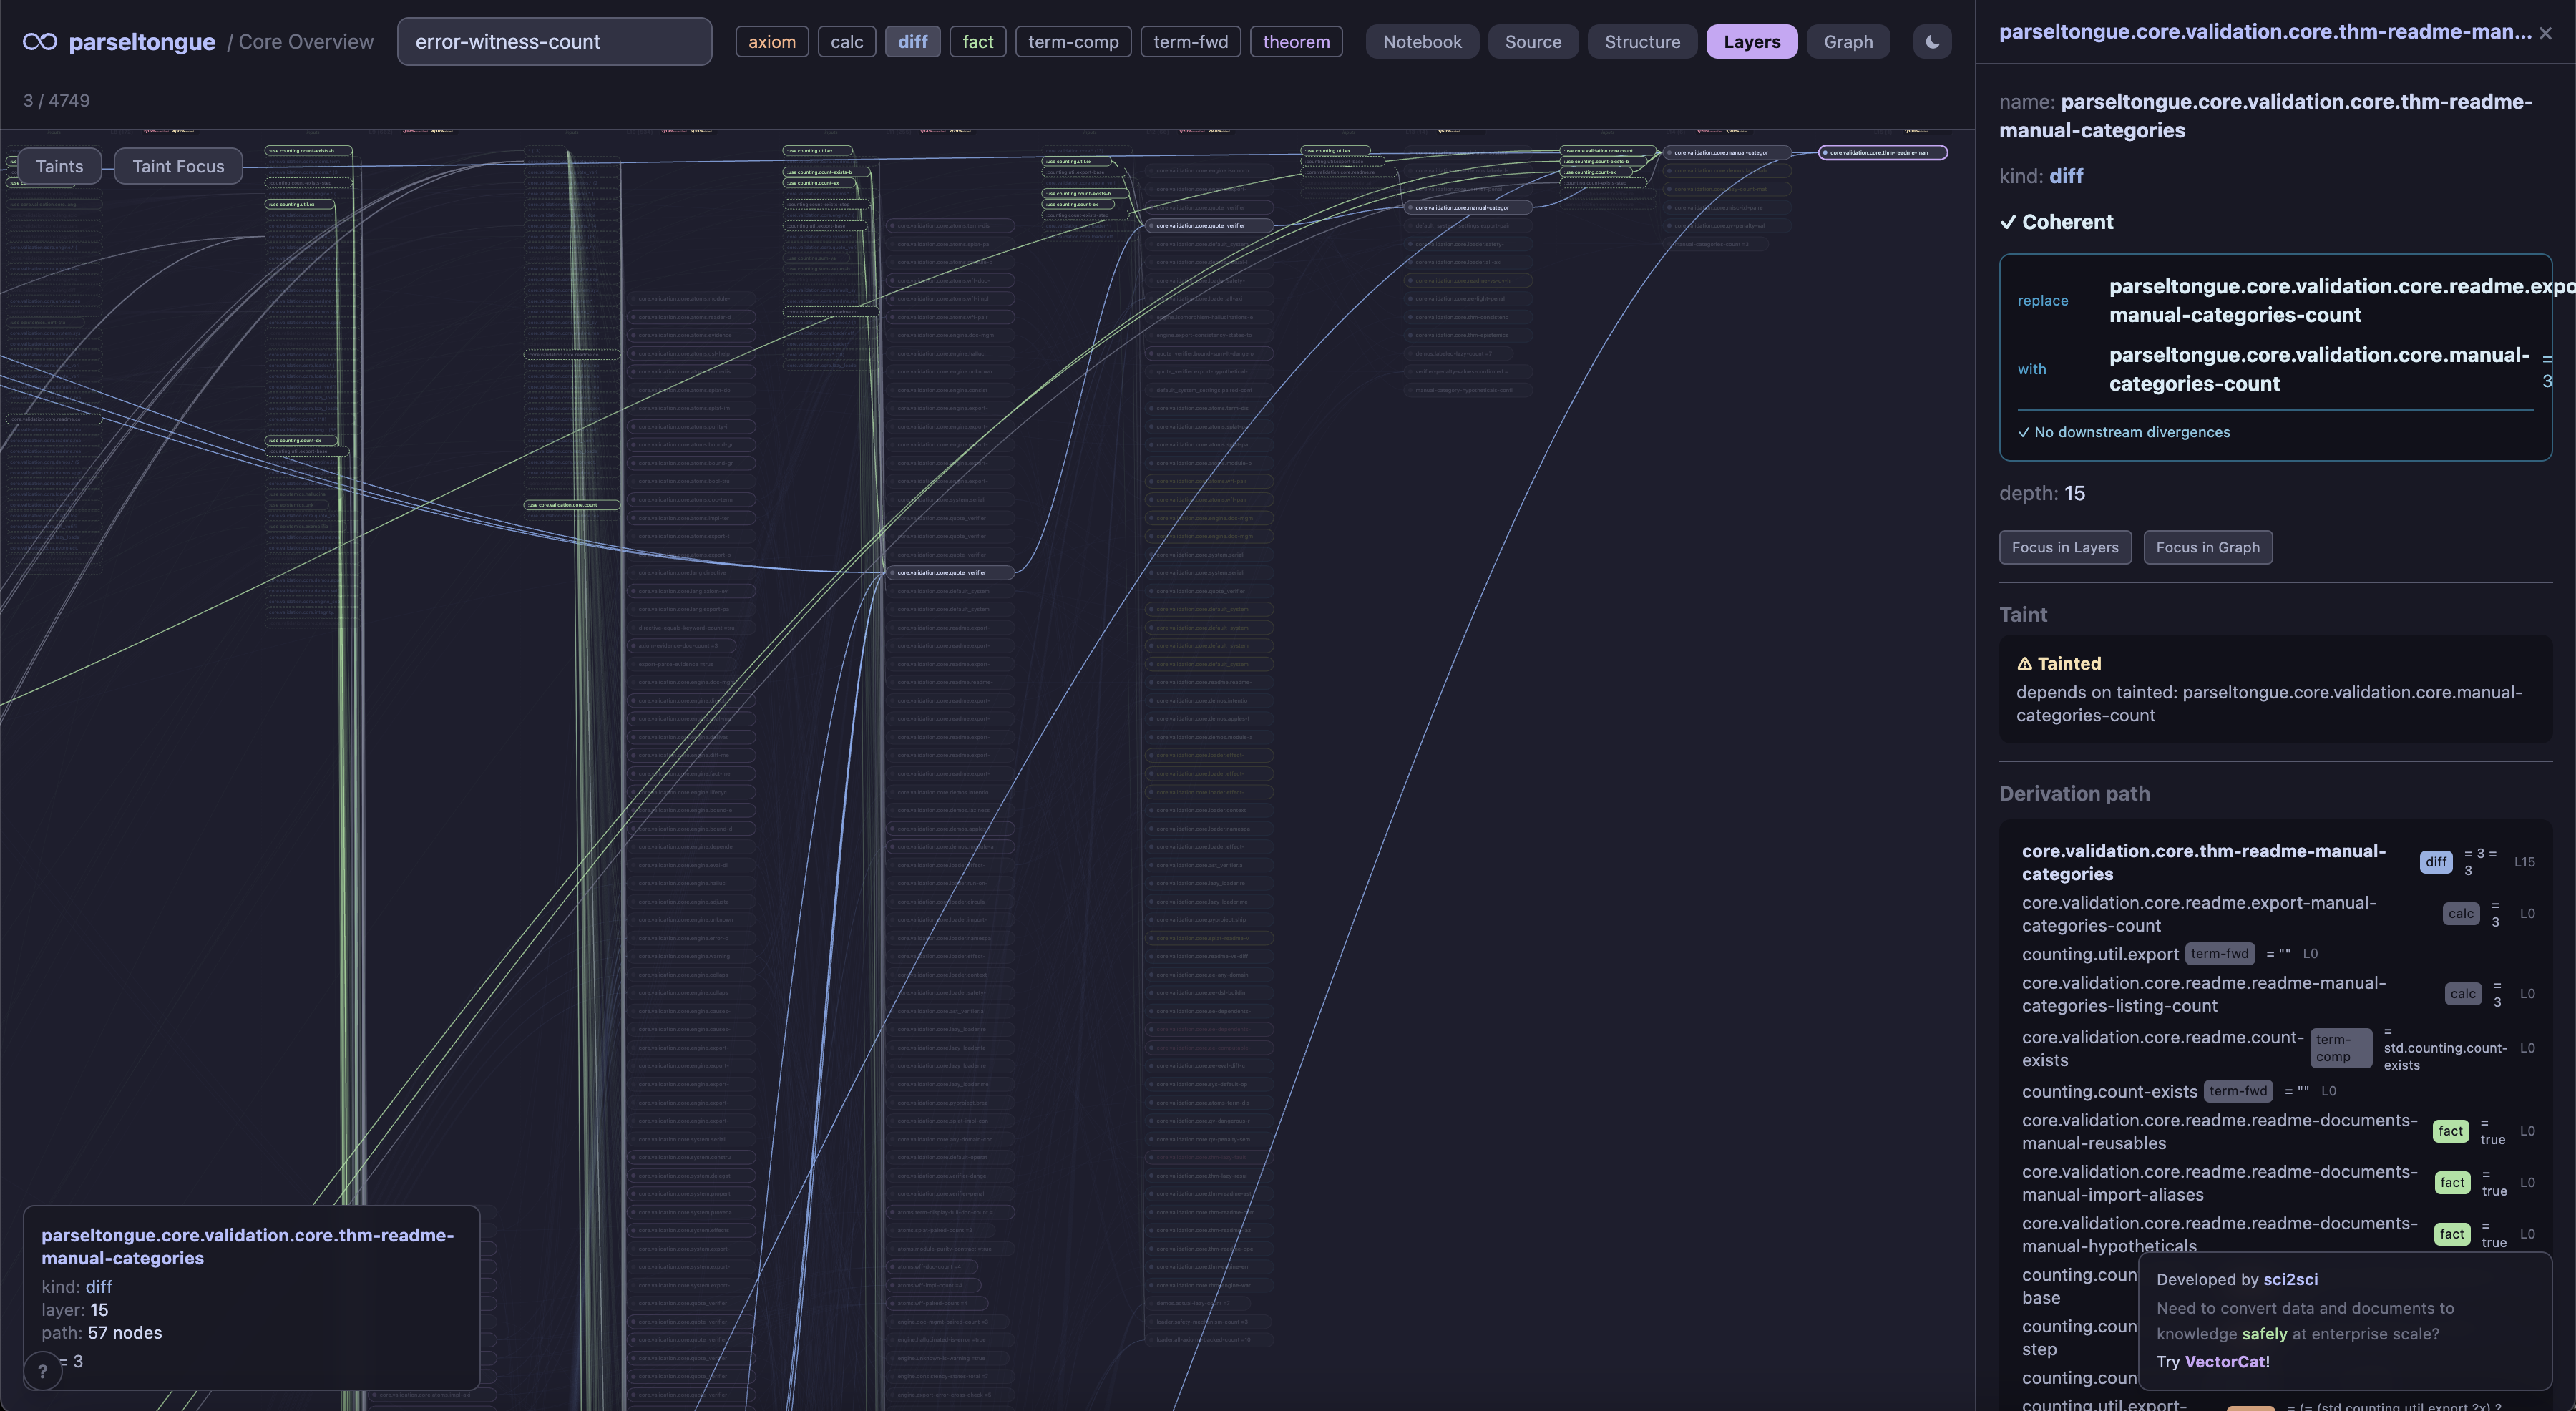The image size is (2576, 1411).
Task: Click the calc badge on readme.export-manual-categories-count
Action: coord(2462,913)
